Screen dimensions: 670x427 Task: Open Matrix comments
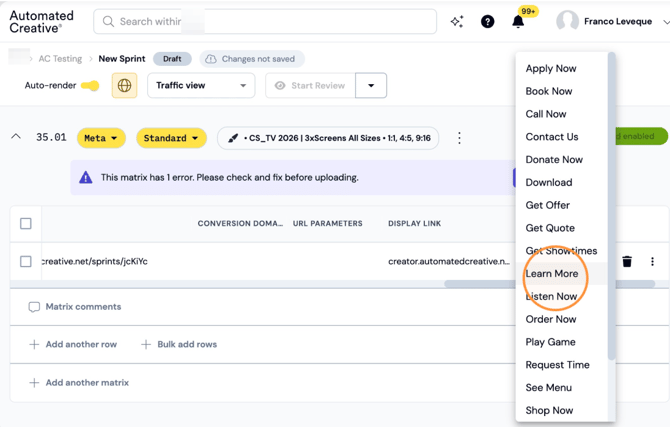point(75,307)
